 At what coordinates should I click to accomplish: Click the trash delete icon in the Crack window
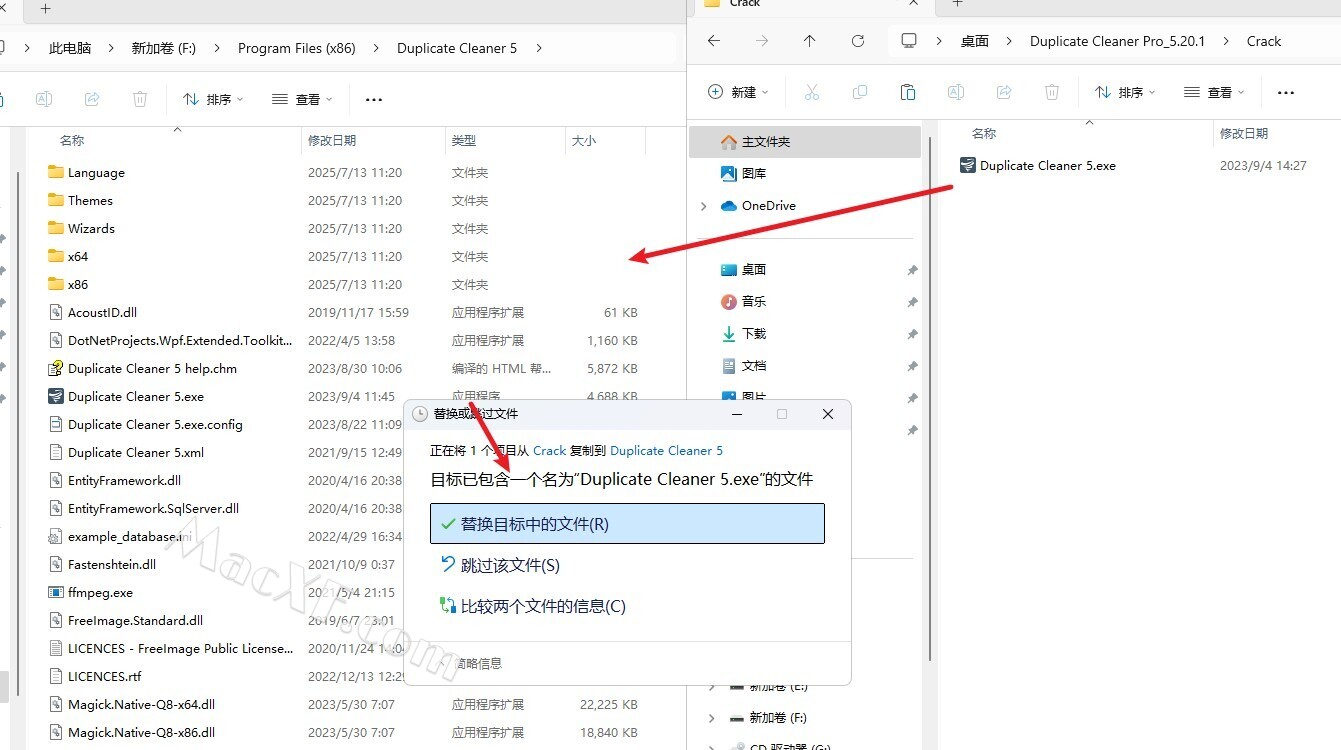(1052, 92)
